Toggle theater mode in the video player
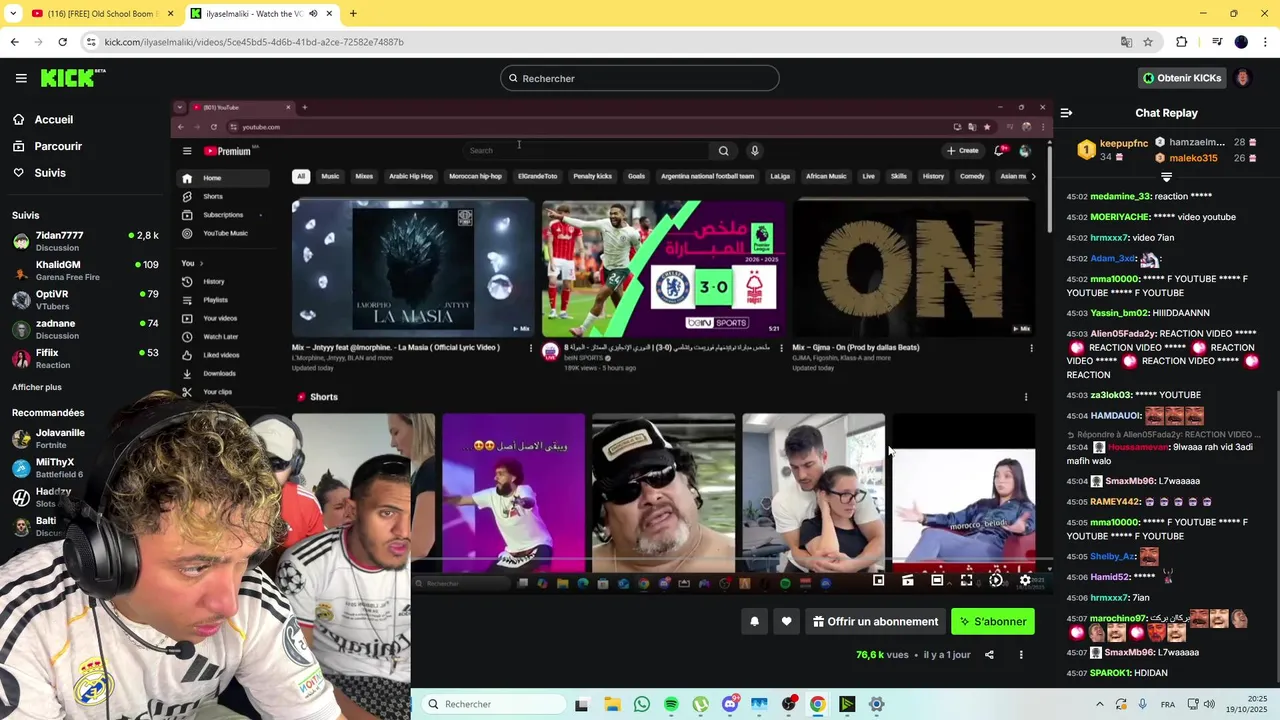Image resolution: width=1280 pixels, height=720 pixels. pyautogui.click(x=937, y=580)
